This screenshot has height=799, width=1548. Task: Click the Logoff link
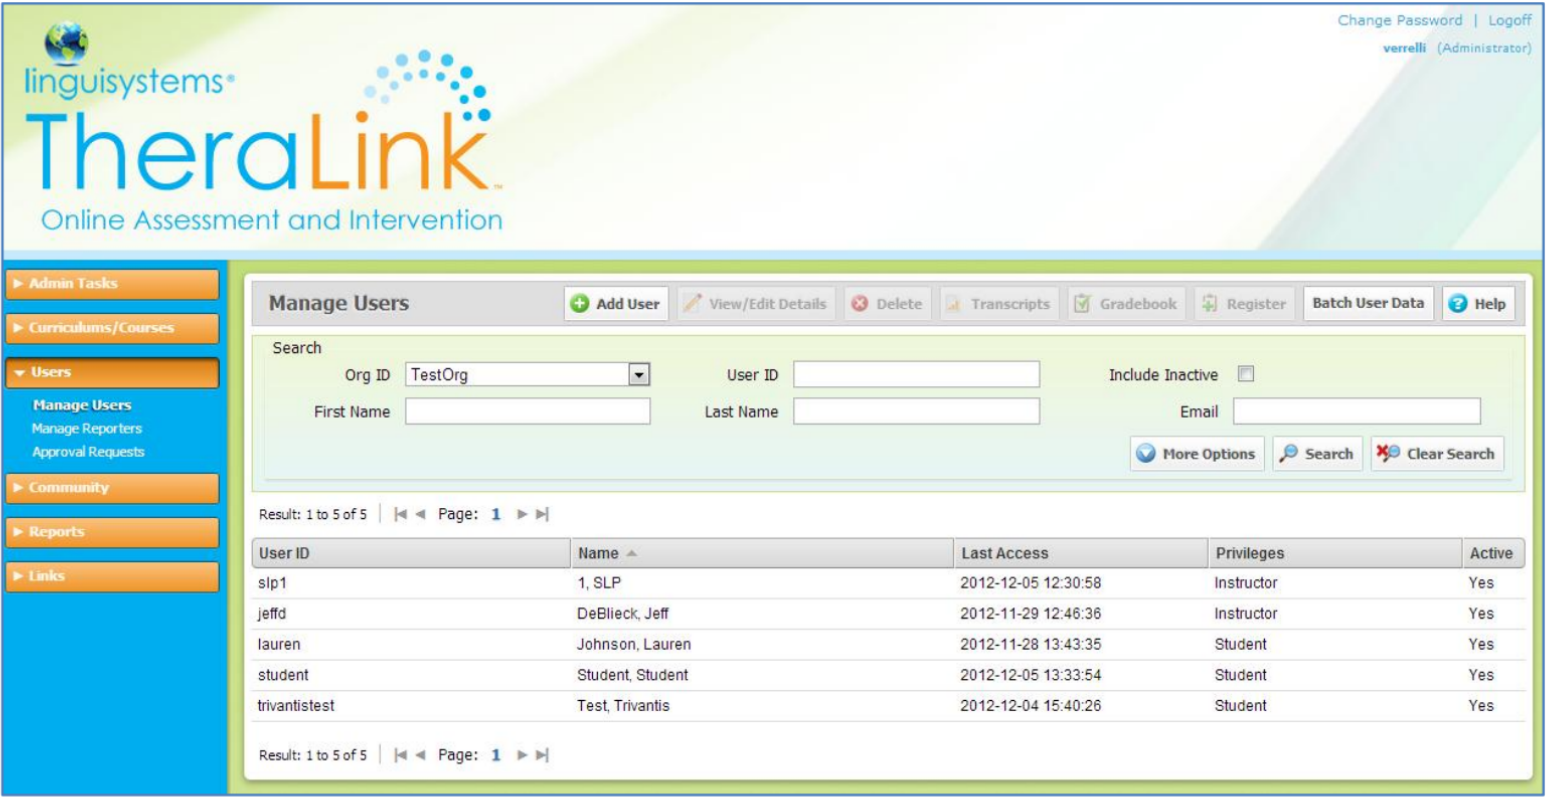tap(1509, 20)
